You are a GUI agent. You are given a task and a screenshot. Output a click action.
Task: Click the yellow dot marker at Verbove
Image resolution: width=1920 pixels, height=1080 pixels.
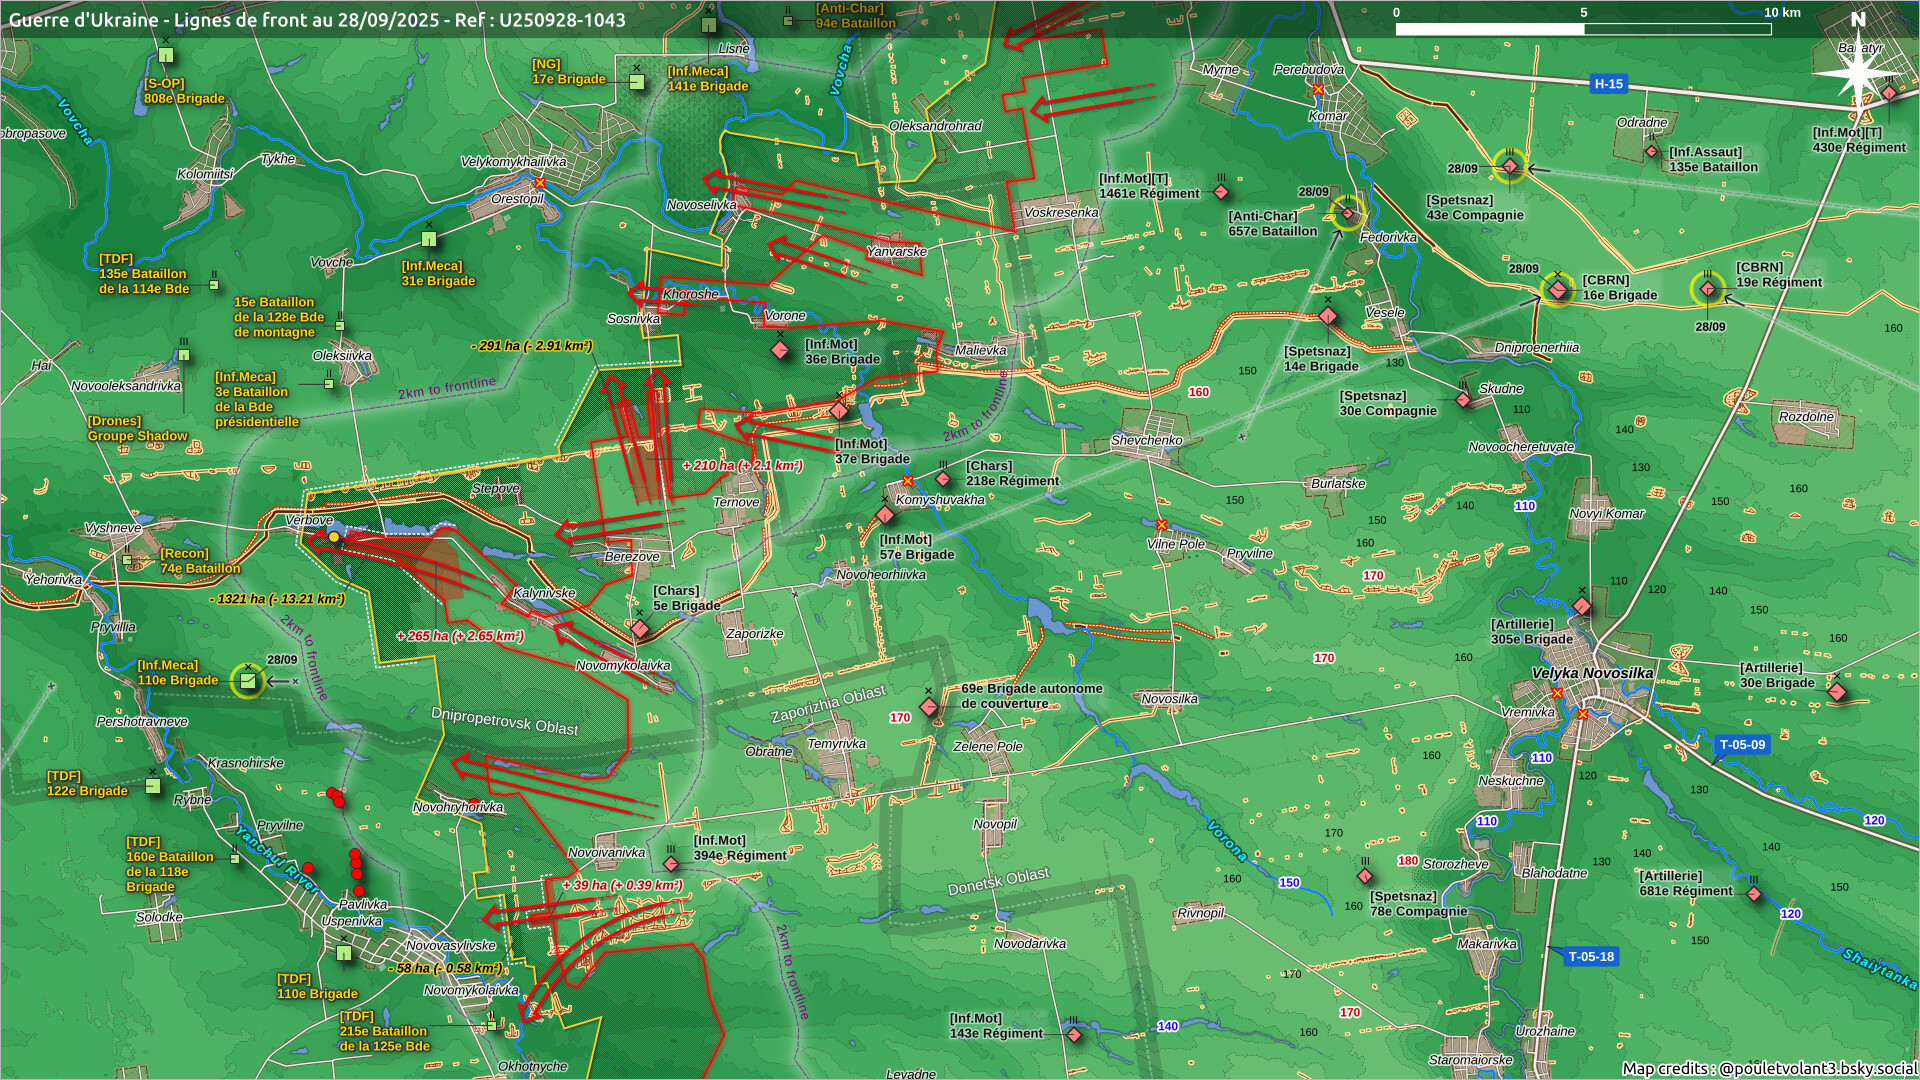tap(334, 537)
